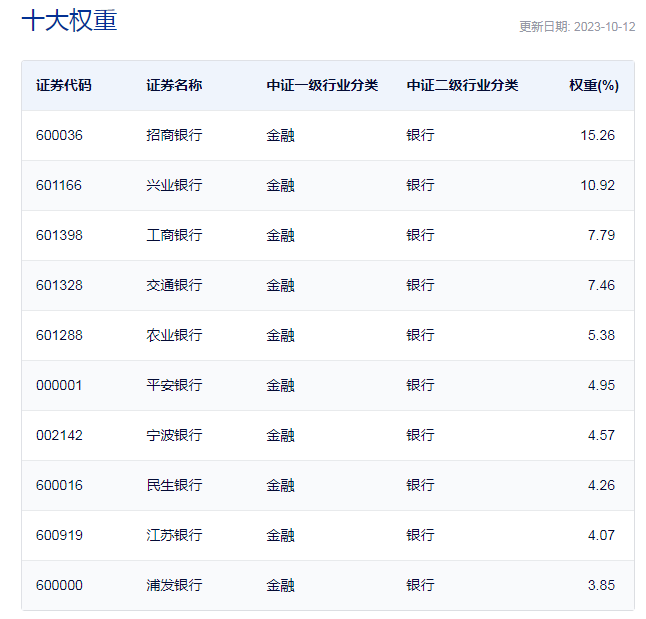Click weight value 4.26

[x=602, y=485]
